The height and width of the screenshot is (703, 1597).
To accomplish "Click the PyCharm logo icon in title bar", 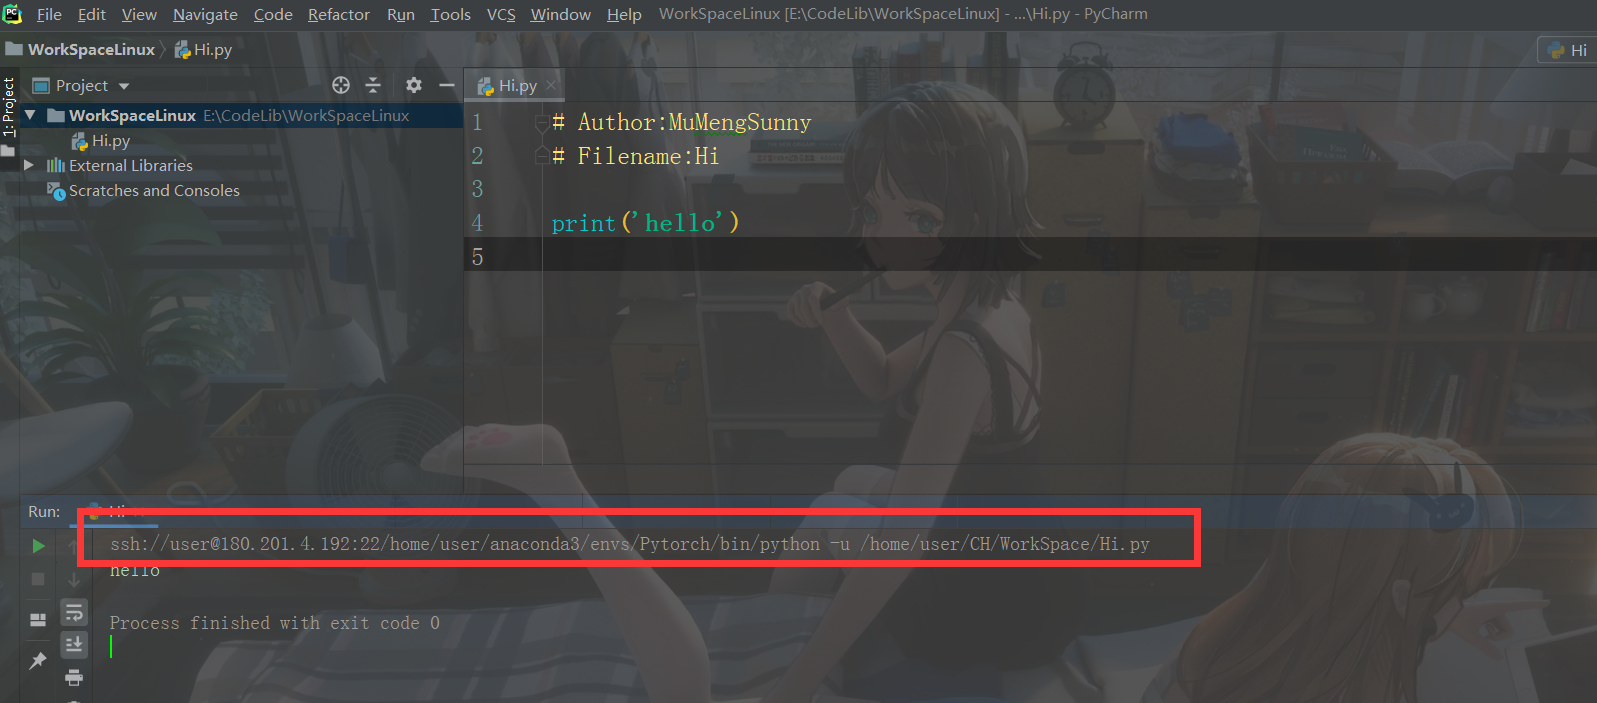I will (12, 14).
